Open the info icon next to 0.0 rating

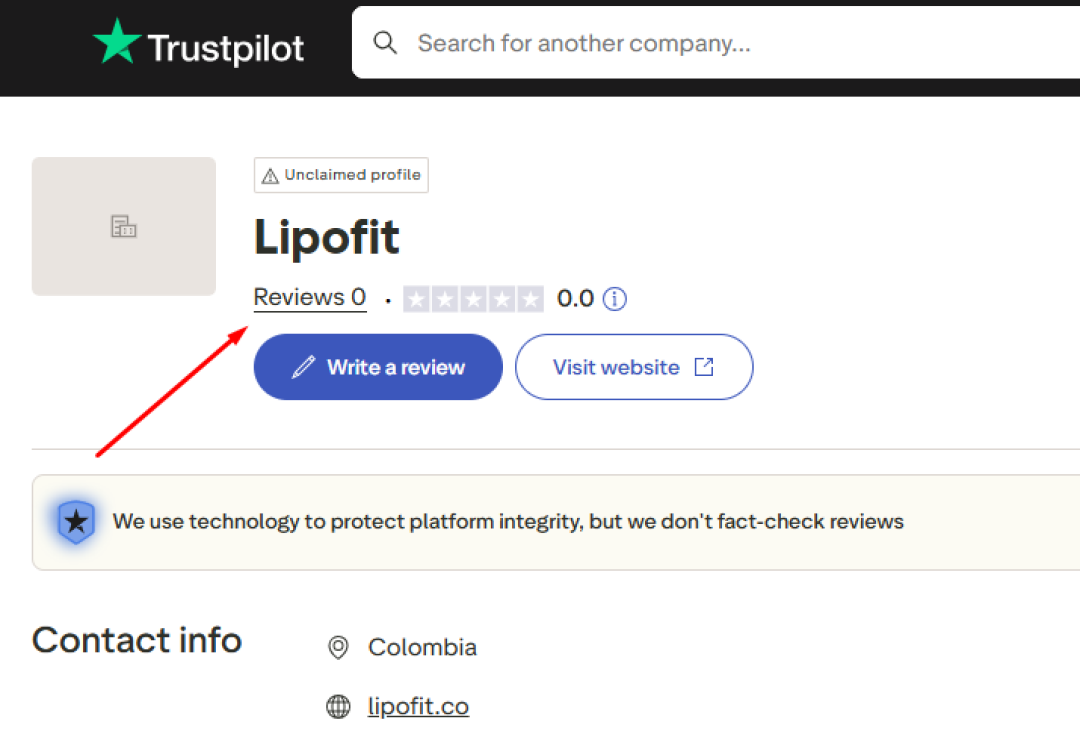click(x=615, y=298)
